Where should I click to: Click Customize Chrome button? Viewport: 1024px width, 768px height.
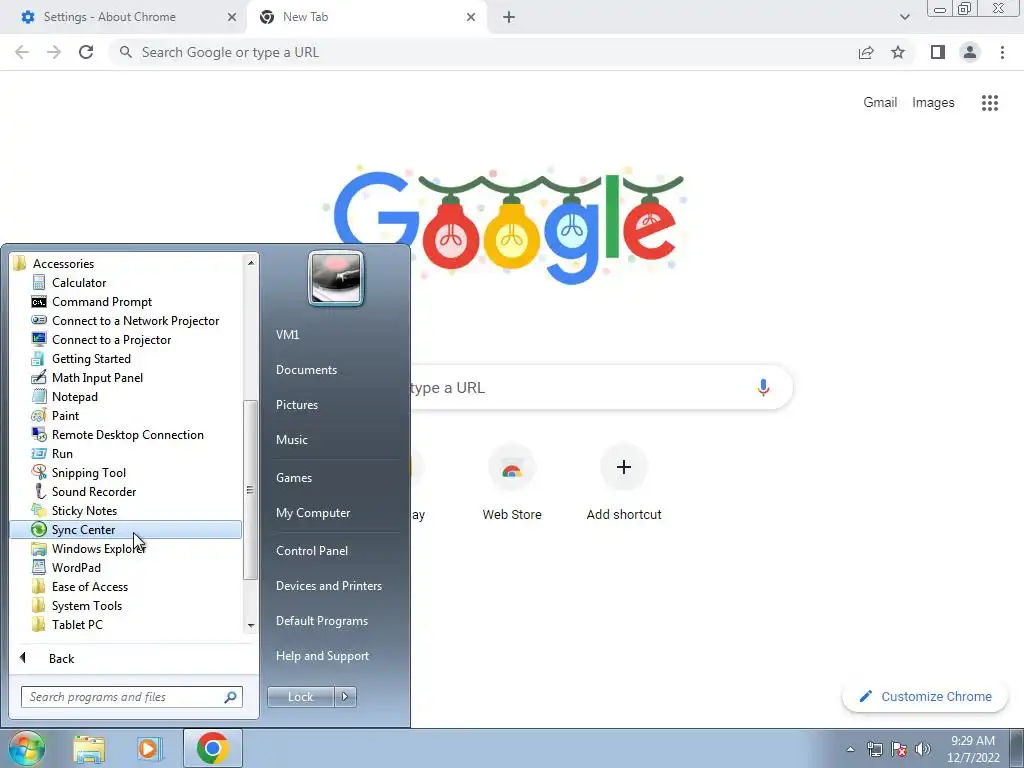[x=924, y=697]
